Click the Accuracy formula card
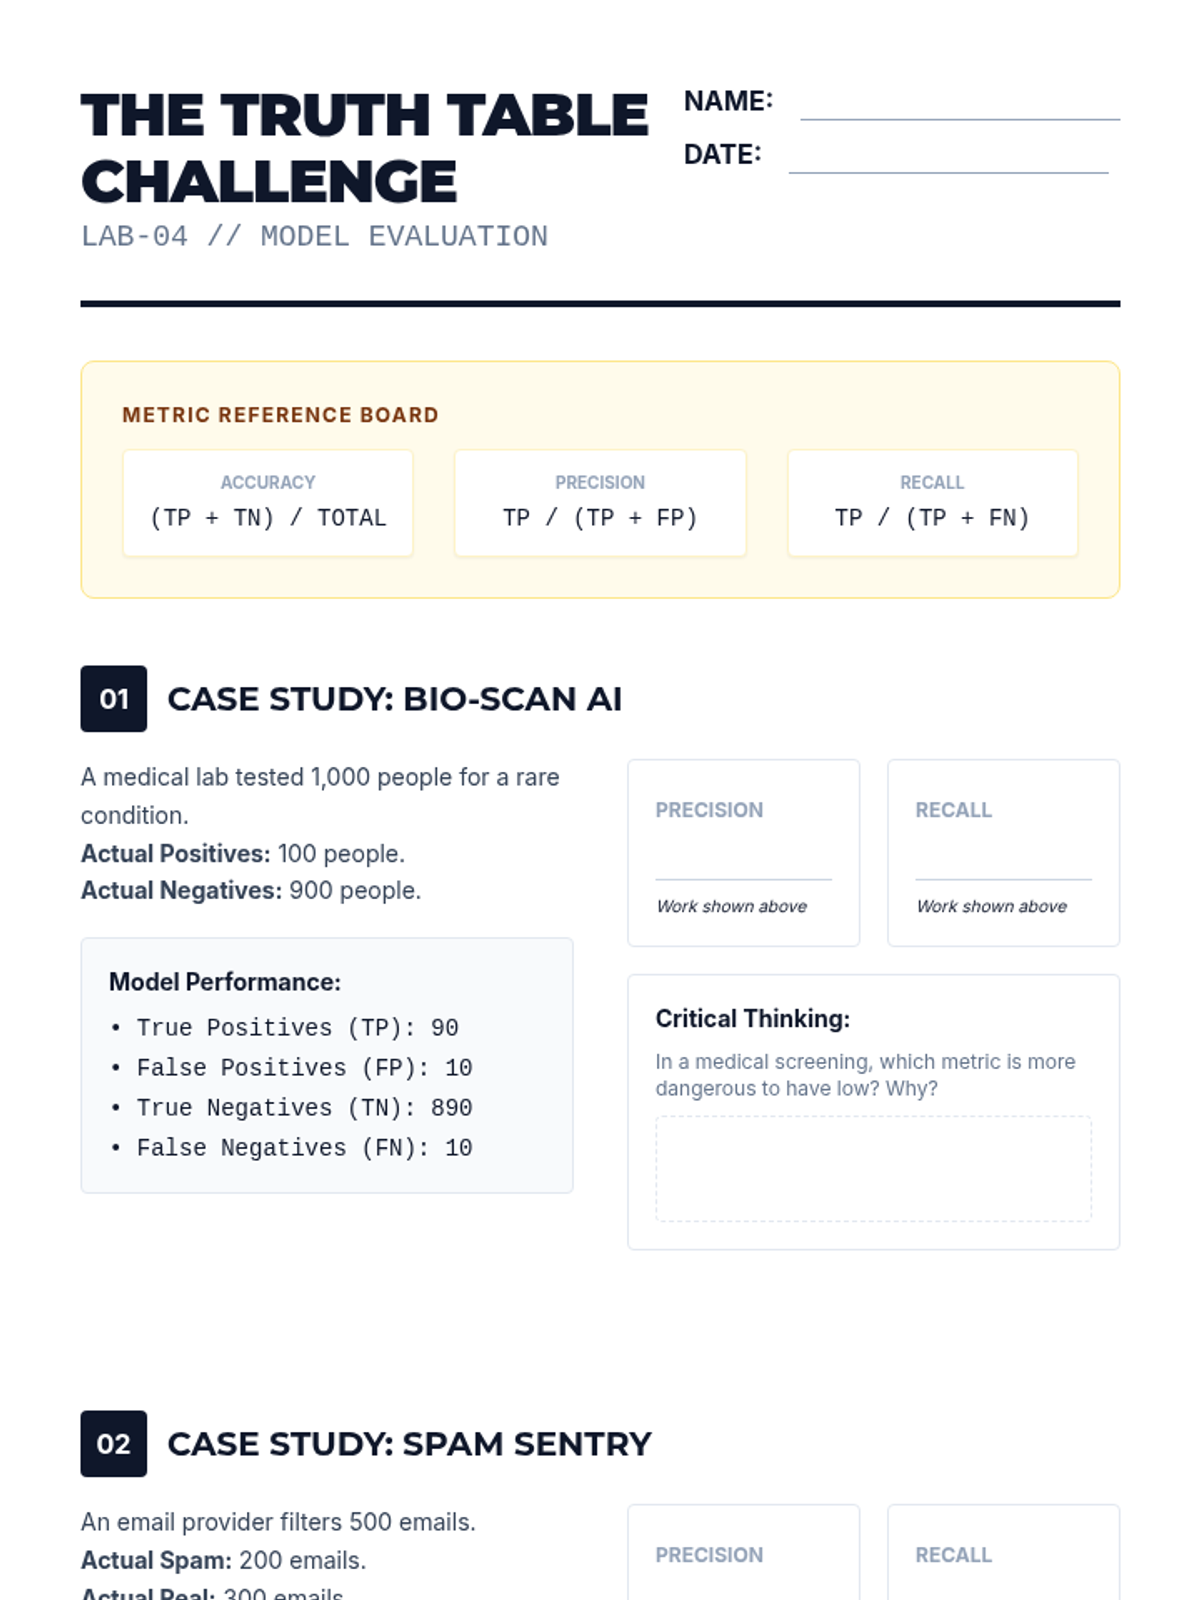This screenshot has height=1600, width=1200. (268, 503)
